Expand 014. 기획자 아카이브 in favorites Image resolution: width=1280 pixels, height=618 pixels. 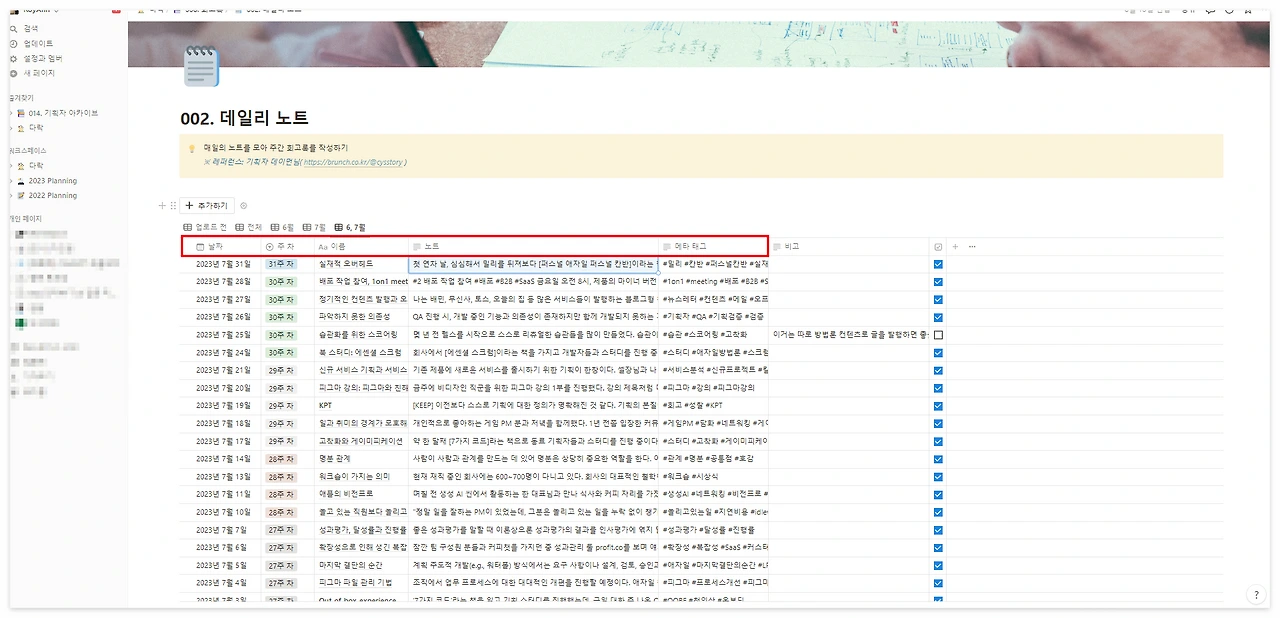click(10, 113)
